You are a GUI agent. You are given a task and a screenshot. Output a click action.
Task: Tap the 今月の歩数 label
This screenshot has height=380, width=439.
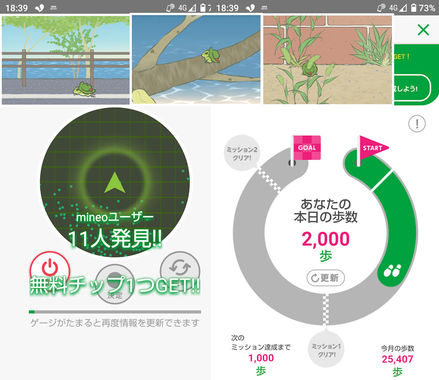(397, 348)
